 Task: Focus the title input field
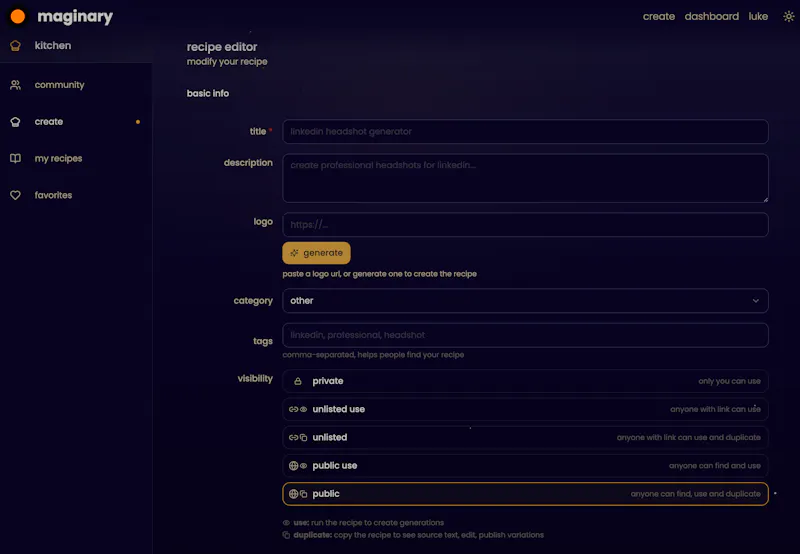pos(526,132)
